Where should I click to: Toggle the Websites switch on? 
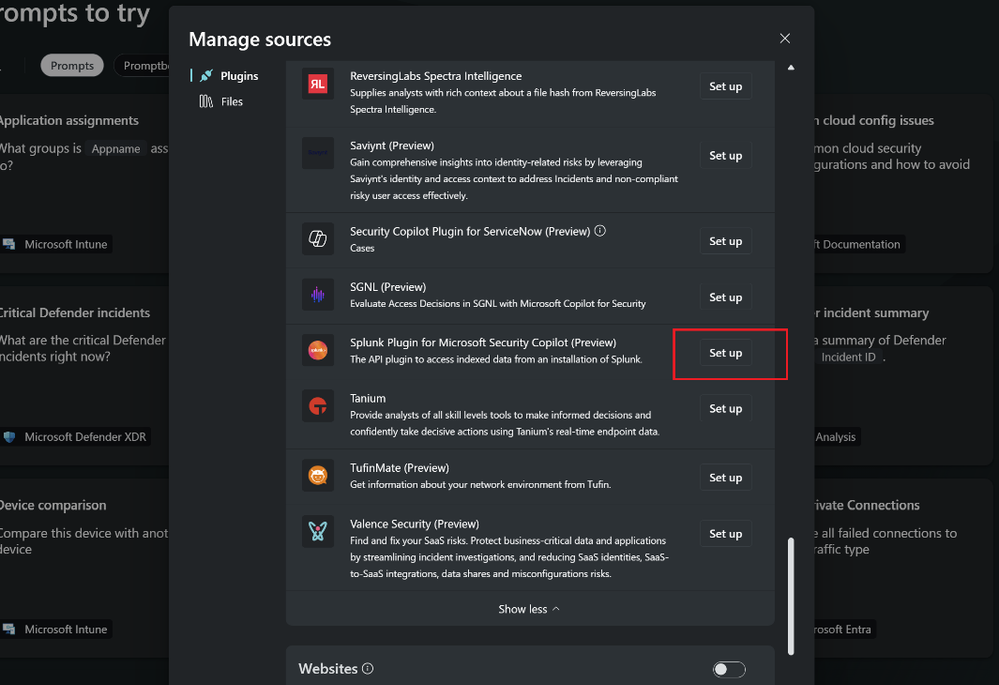[729, 669]
